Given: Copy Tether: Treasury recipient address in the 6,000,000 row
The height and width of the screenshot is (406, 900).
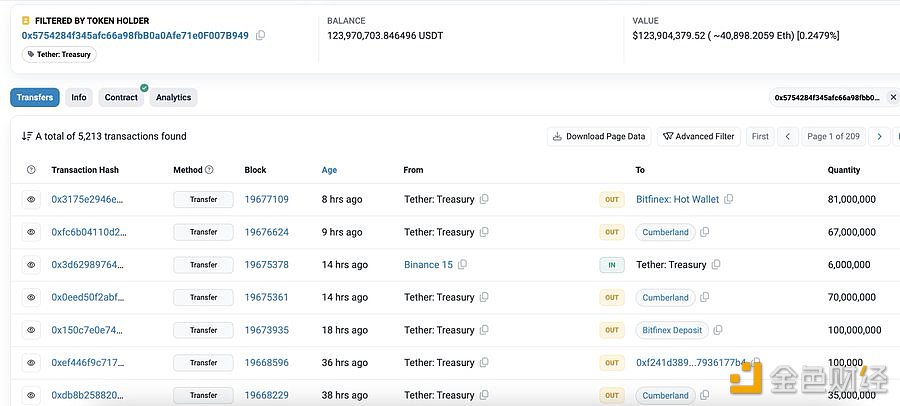Looking at the screenshot, I should click(716, 265).
